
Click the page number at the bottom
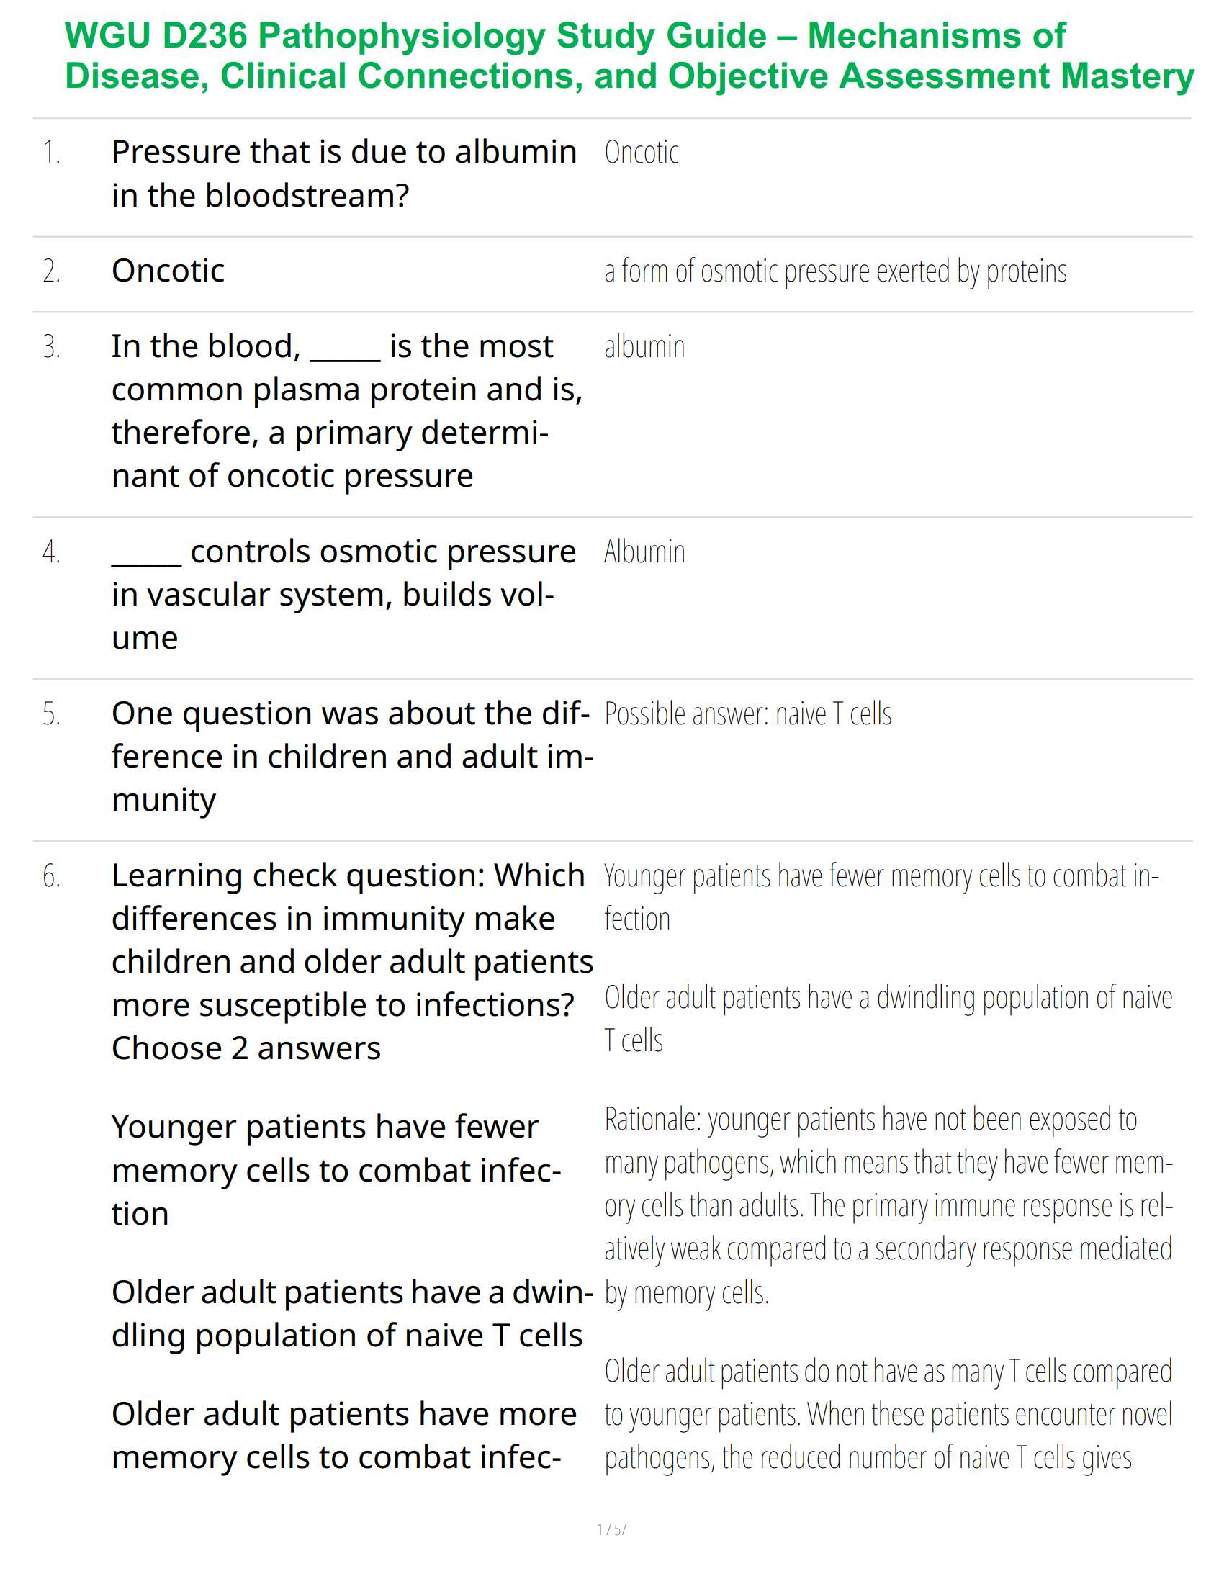pyautogui.click(x=611, y=1529)
